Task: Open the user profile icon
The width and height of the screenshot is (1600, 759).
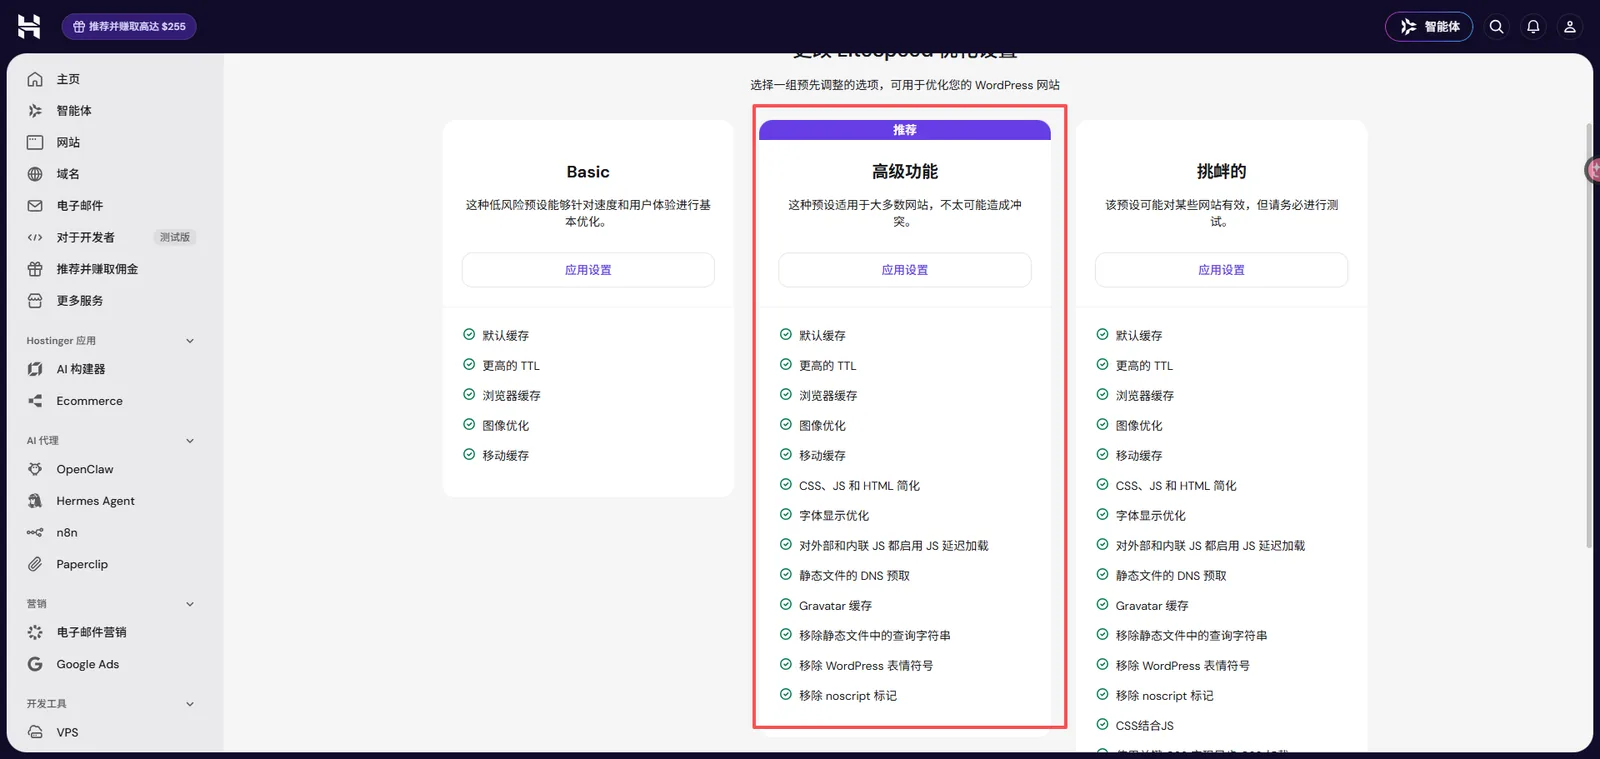Action: pyautogui.click(x=1570, y=27)
